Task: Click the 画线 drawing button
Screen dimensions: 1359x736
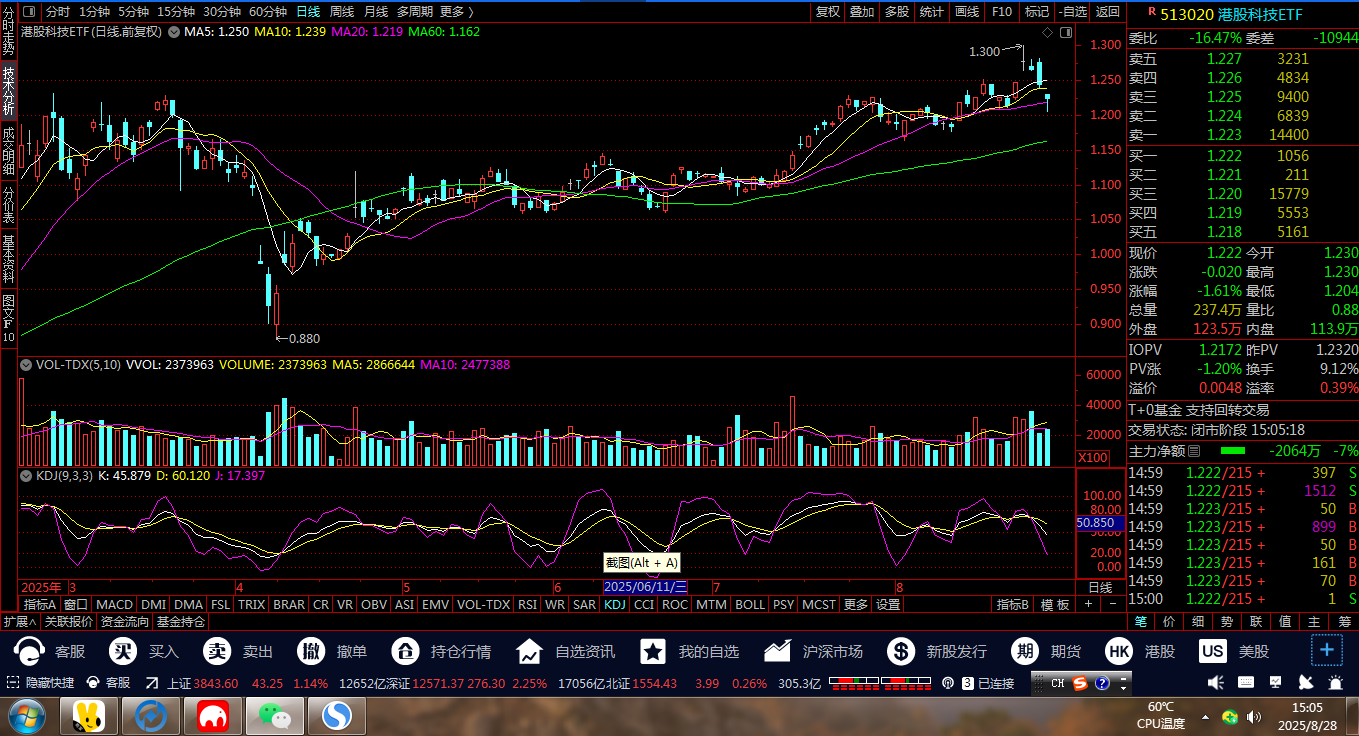Action: pyautogui.click(x=966, y=12)
